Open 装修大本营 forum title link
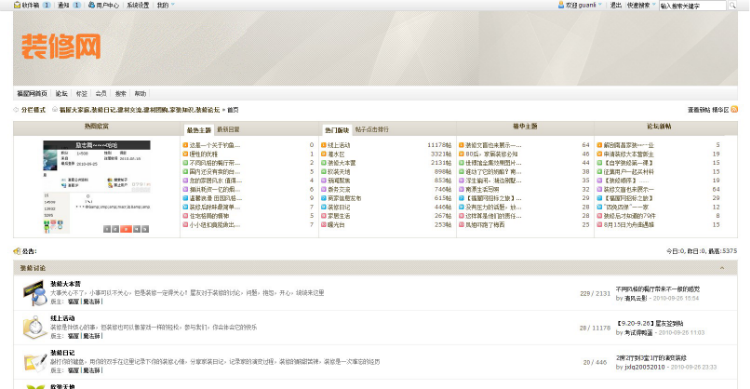Viewport: 750px width, 389px height. [x=66, y=284]
